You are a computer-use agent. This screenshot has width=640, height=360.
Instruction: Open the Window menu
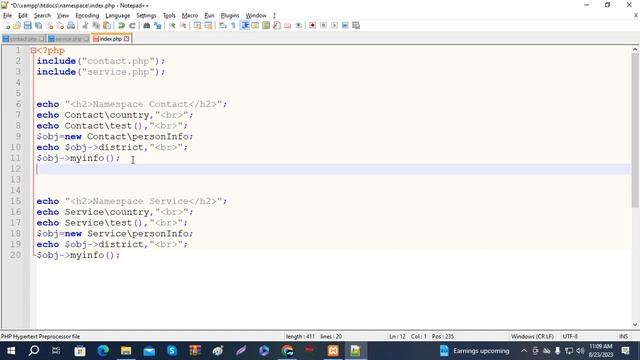pos(256,16)
